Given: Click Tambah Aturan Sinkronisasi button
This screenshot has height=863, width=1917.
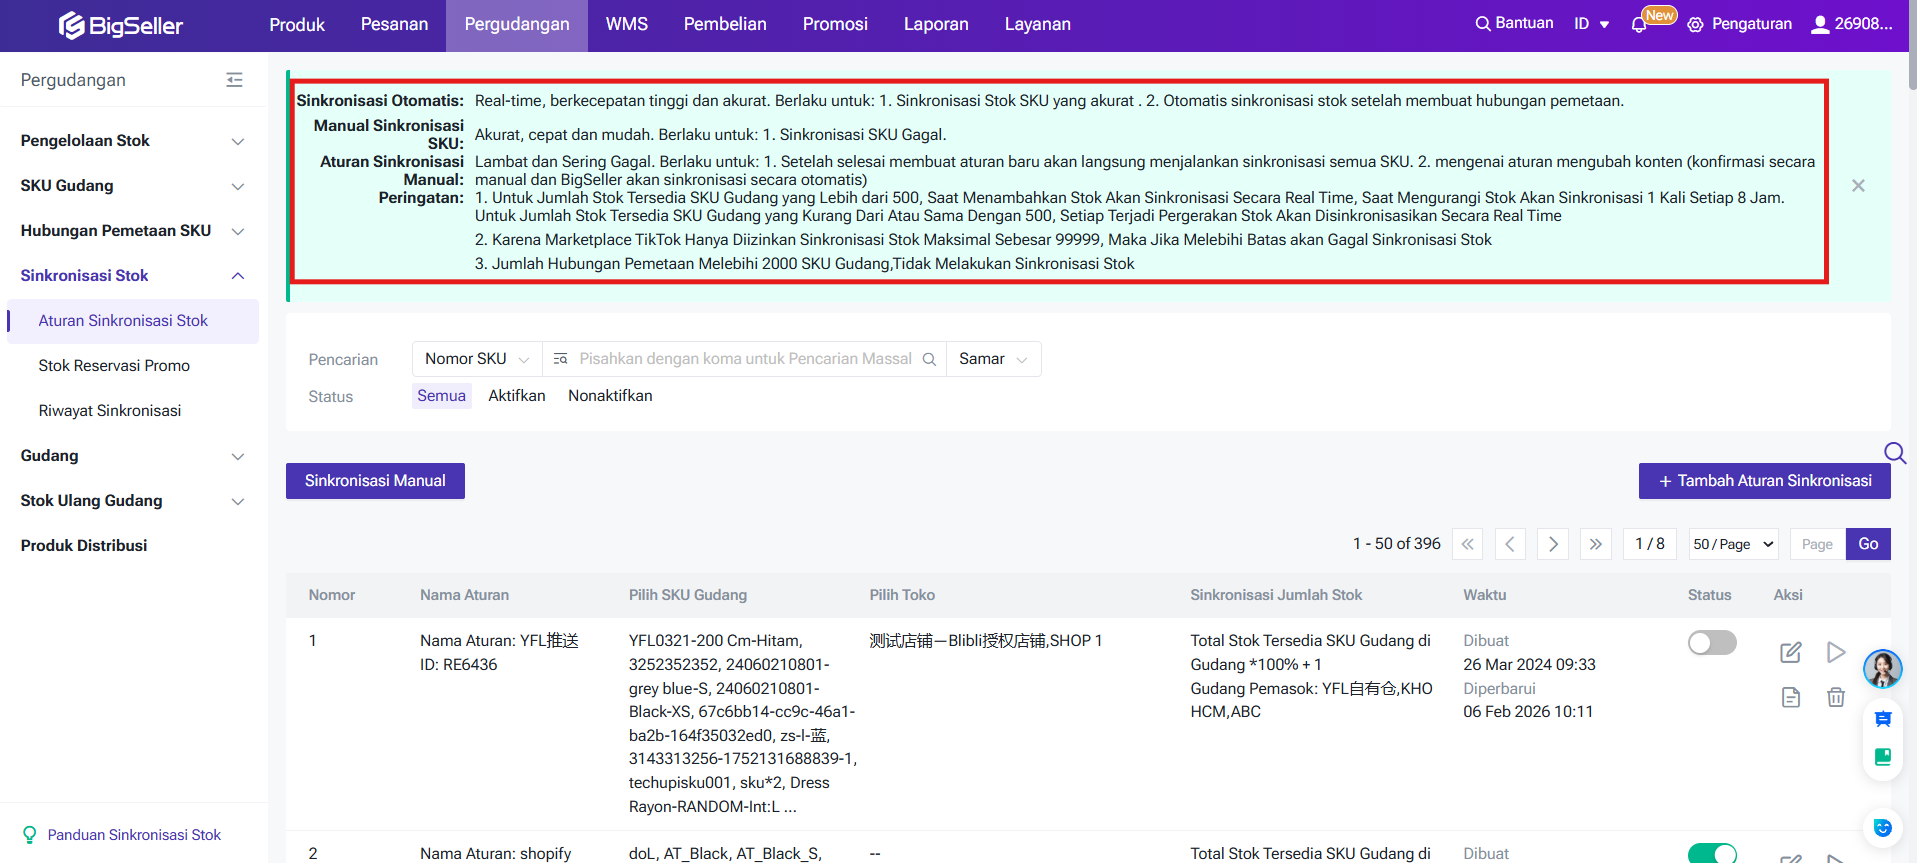Looking at the screenshot, I should point(1764,481).
